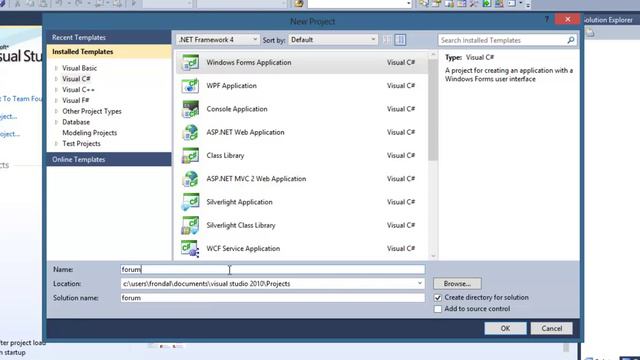Screen dimensions: 640x360
Task: Open the Sort by Default dropdown
Action: pyautogui.click(x=333, y=40)
